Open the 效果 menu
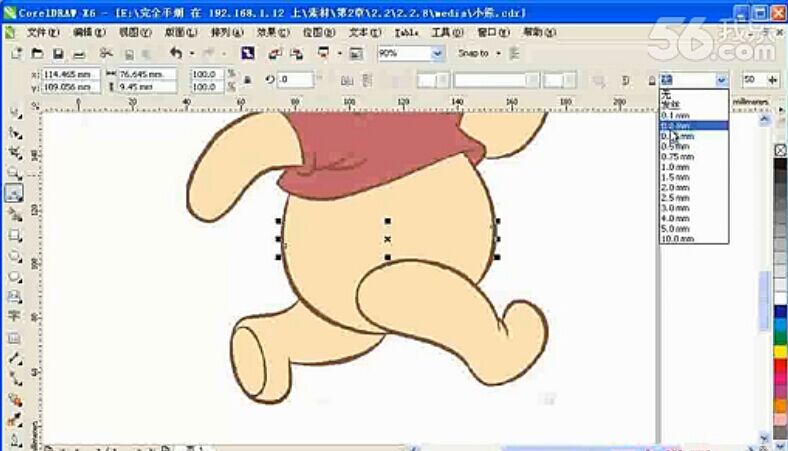Viewport: 788px width, 451px height. [x=273, y=32]
